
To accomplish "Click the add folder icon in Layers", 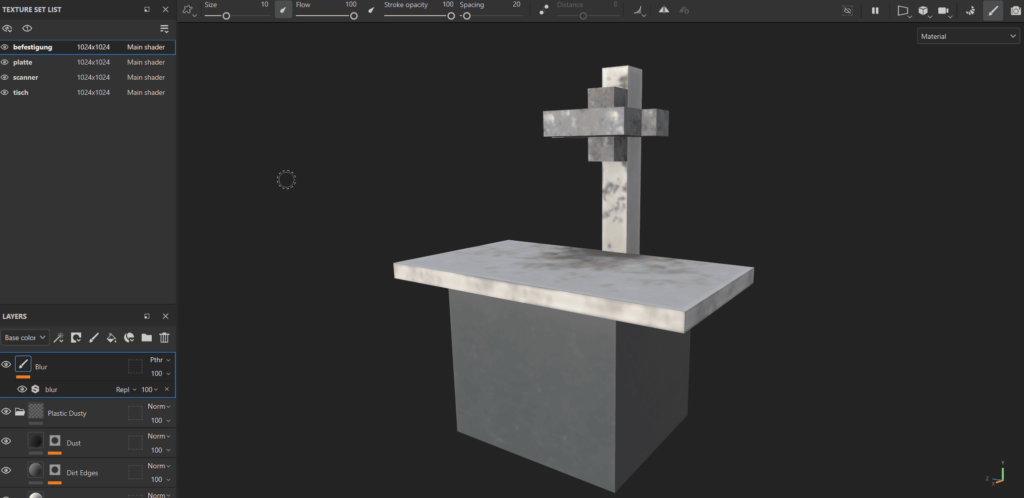I will [x=146, y=338].
